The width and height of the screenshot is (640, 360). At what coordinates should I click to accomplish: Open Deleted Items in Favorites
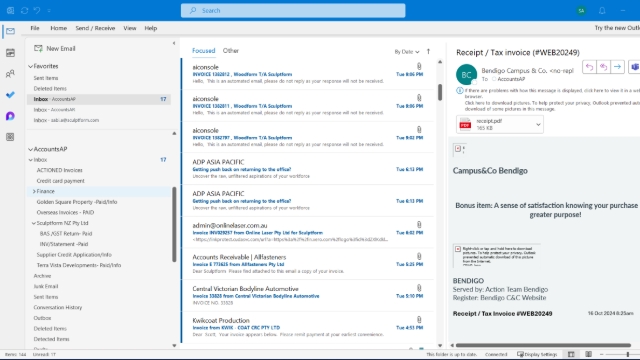click(50, 89)
